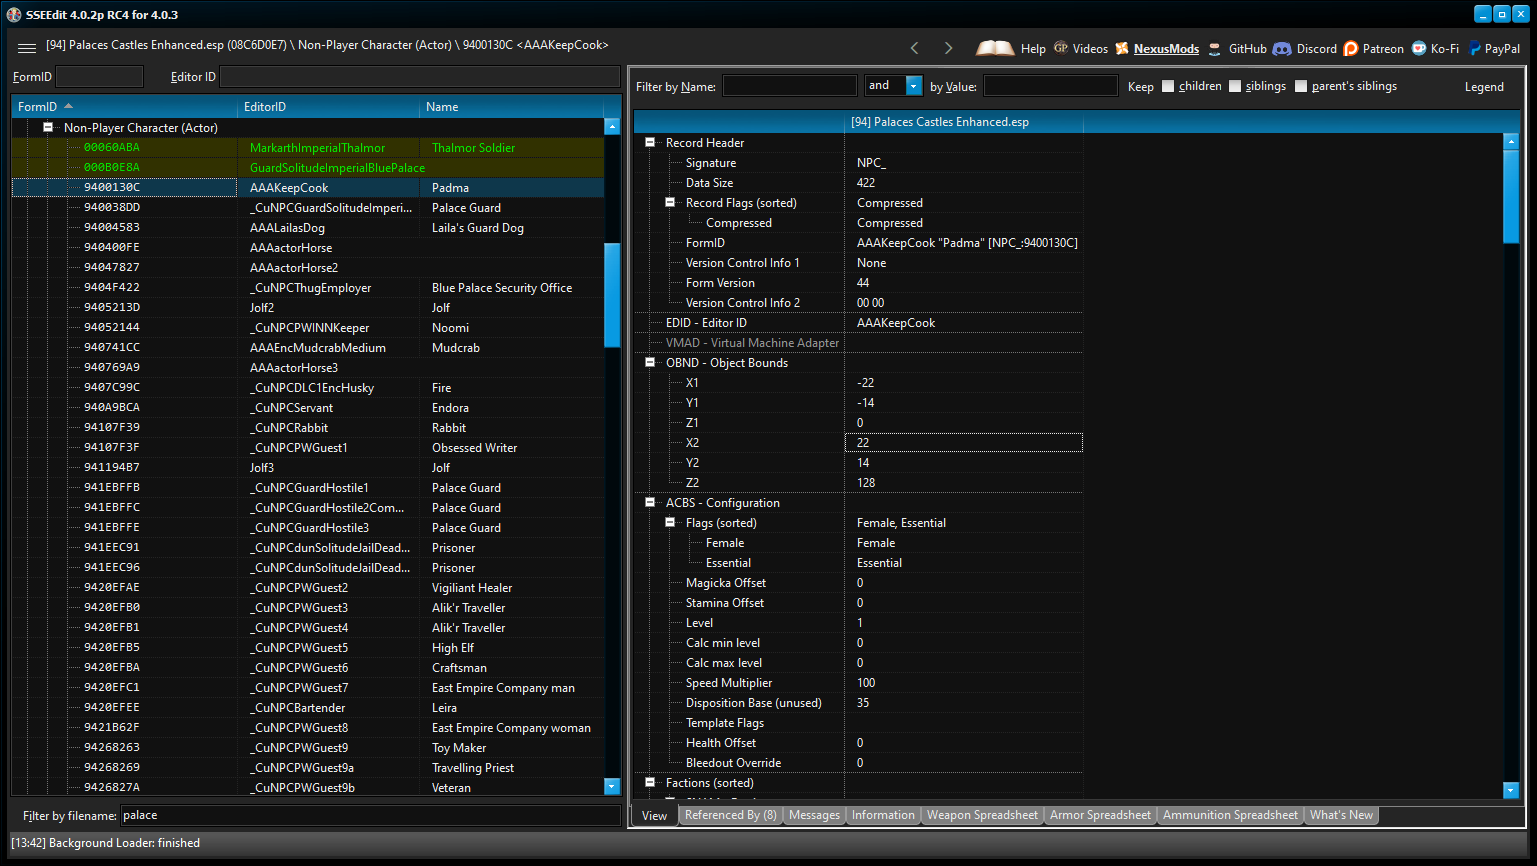Image resolution: width=1537 pixels, height=866 pixels.
Task: Enable Keep parent's siblings checkbox
Action: [1301, 86]
